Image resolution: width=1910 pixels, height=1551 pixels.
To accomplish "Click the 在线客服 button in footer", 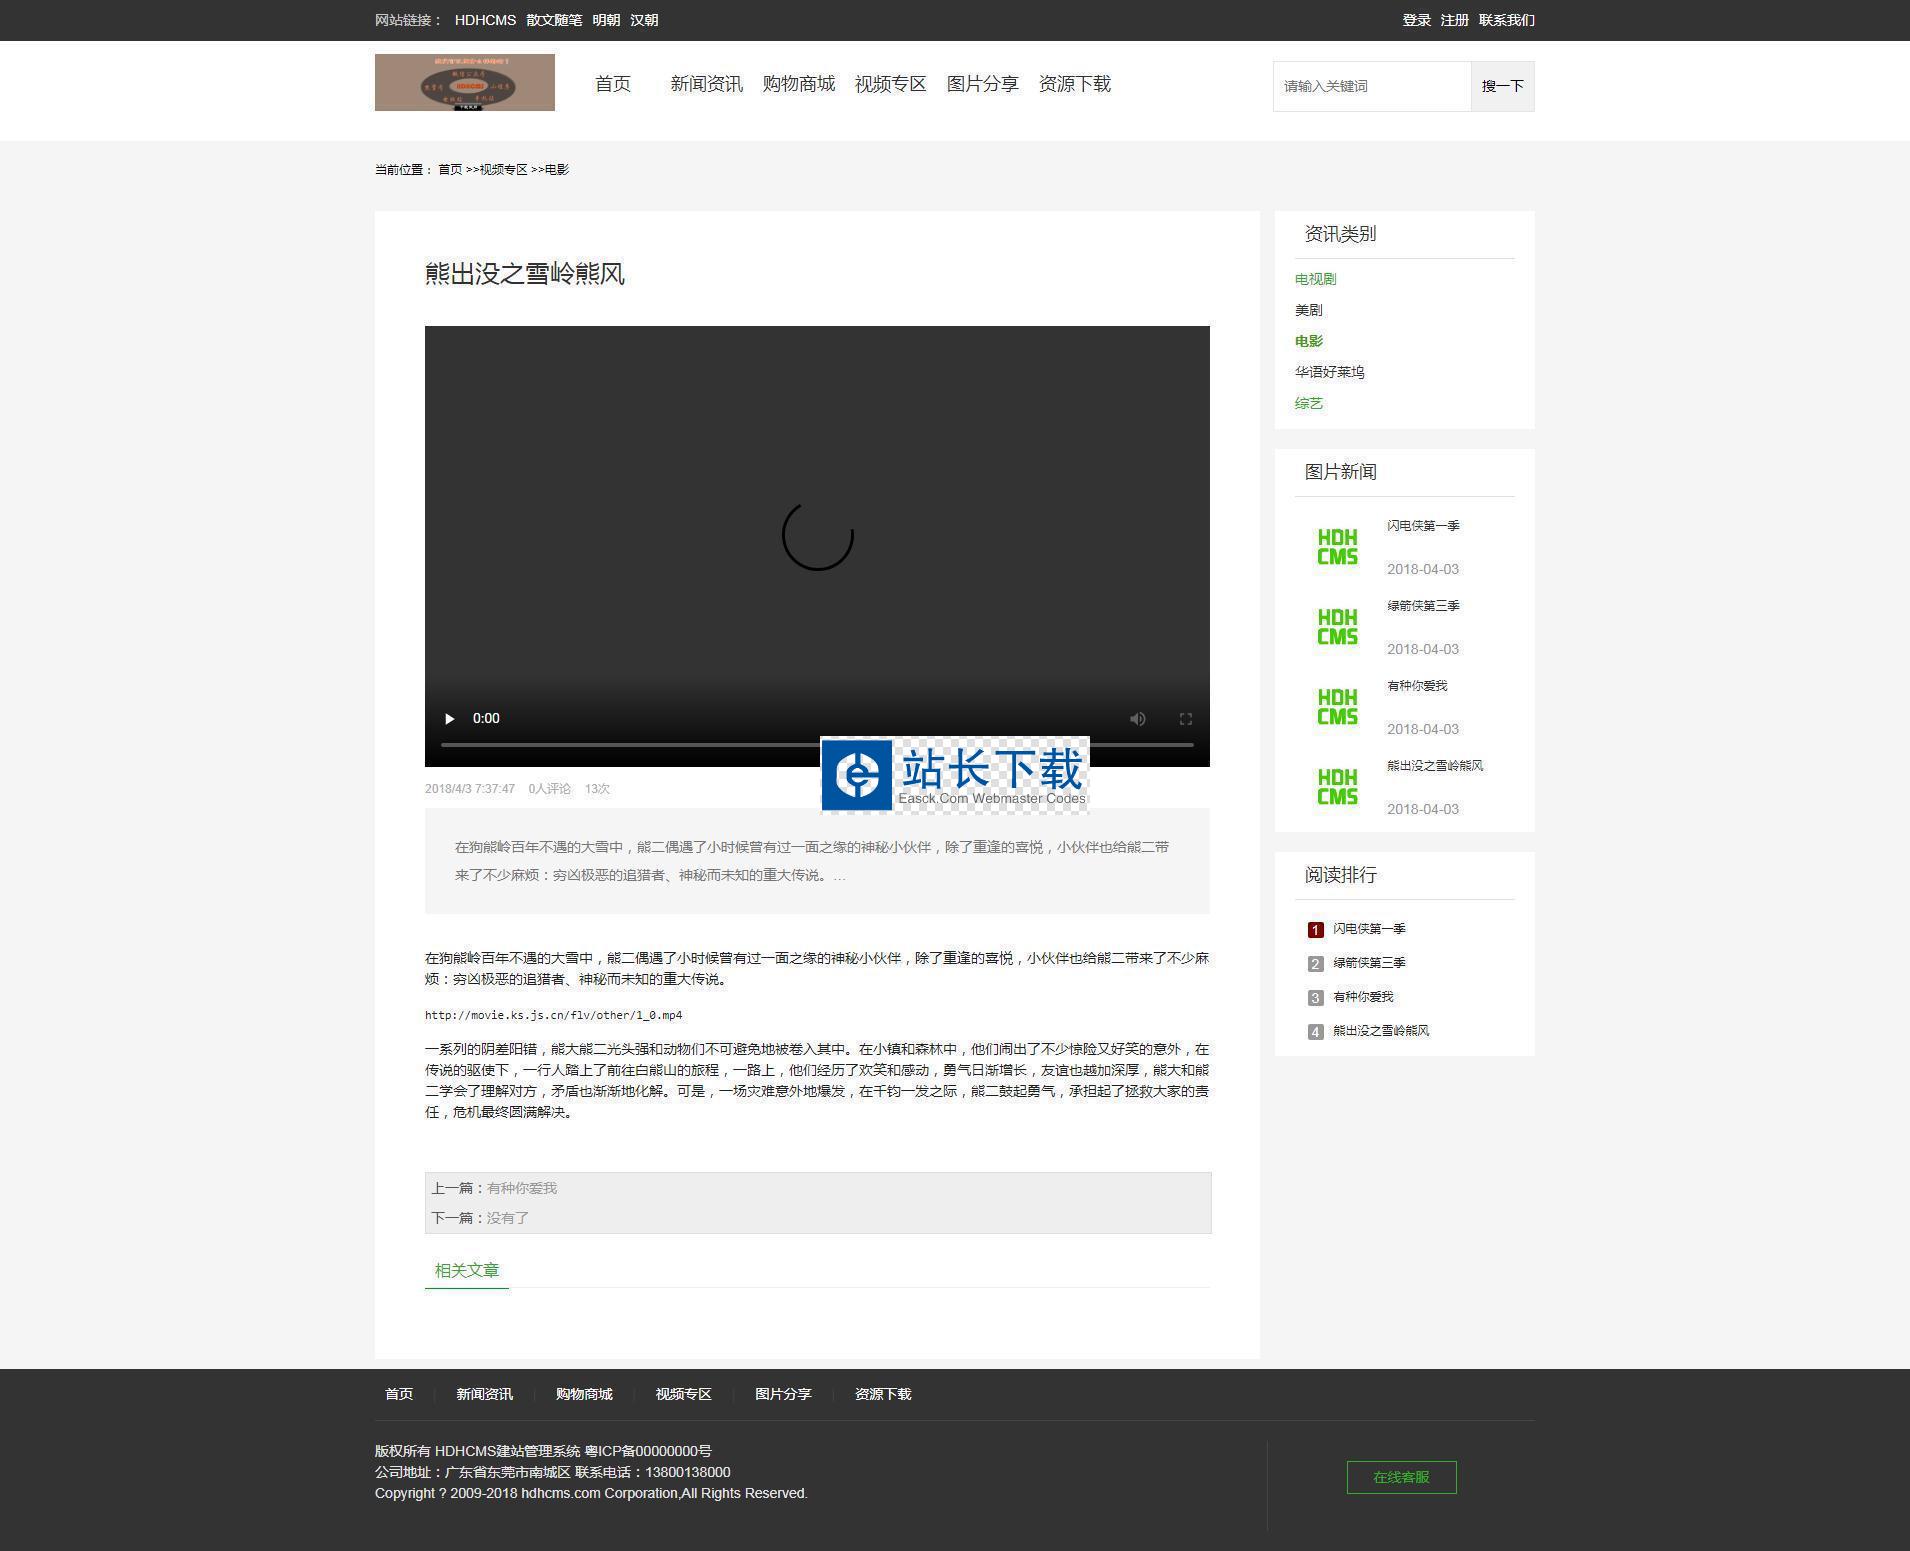I will tap(1401, 1477).
